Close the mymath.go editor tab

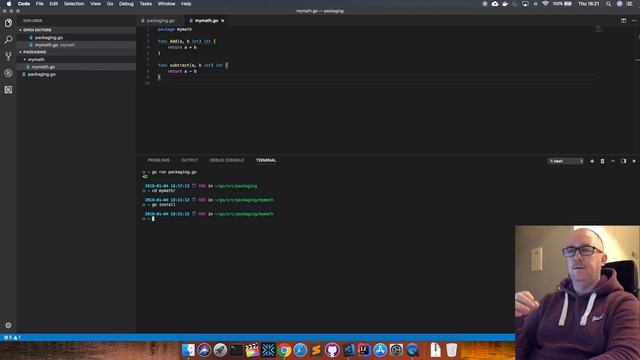pos(222,20)
